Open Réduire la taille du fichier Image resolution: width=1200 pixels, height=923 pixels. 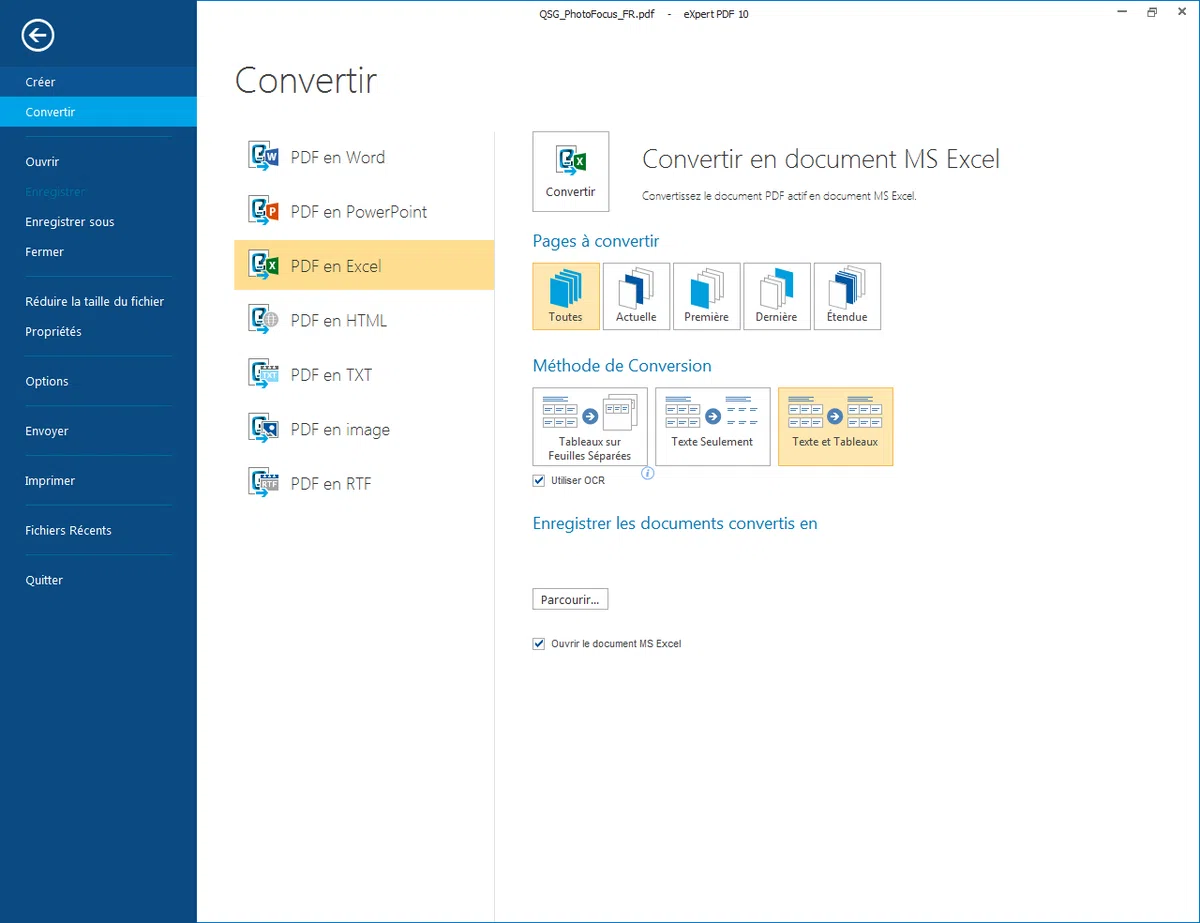[98, 301]
